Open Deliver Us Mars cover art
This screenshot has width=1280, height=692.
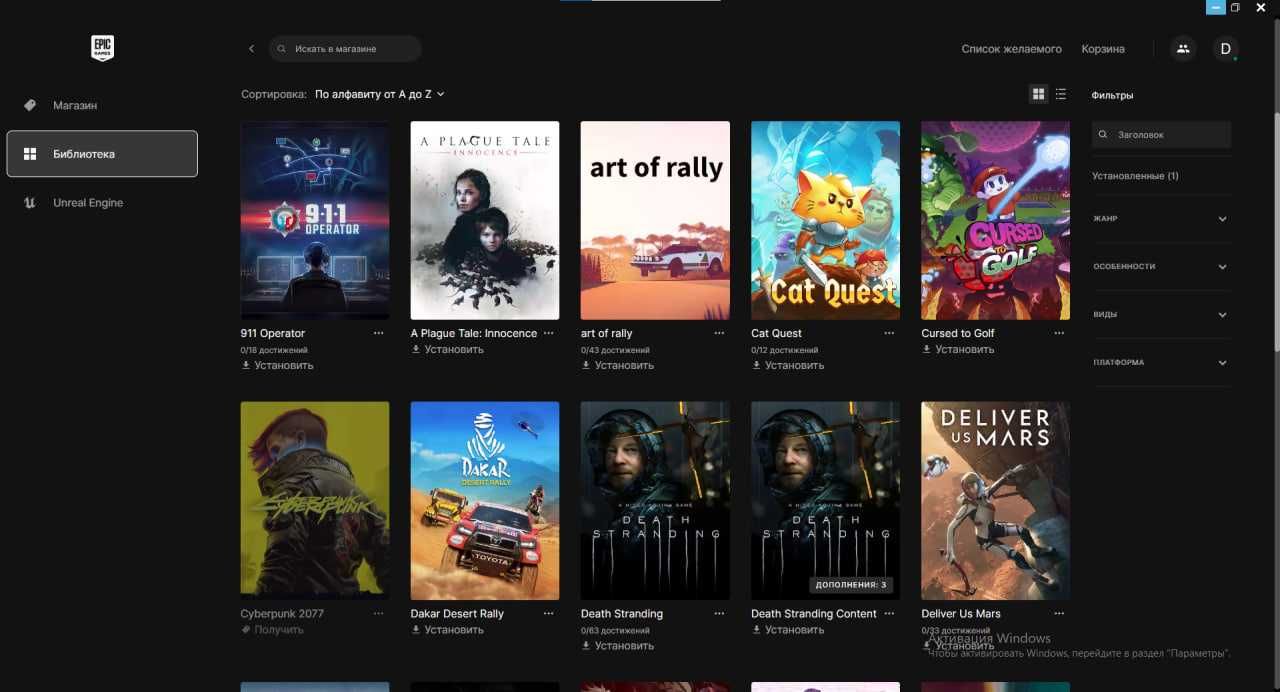click(x=995, y=500)
